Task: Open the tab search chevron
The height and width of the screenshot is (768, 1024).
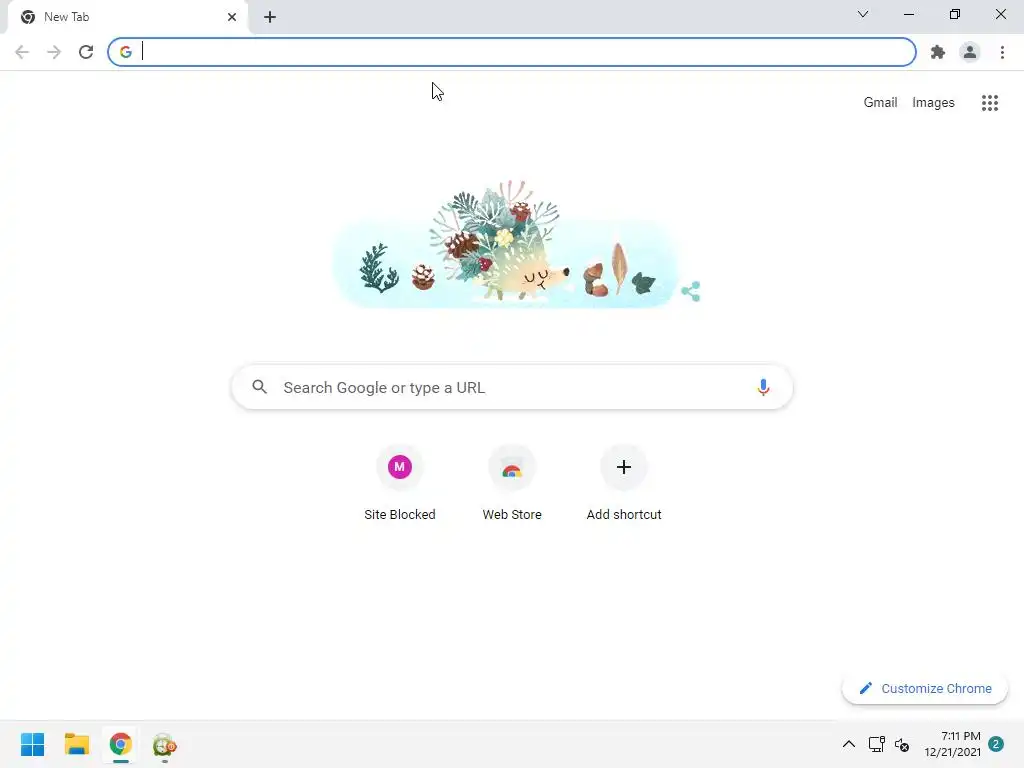Action: [x=863, y=14]
